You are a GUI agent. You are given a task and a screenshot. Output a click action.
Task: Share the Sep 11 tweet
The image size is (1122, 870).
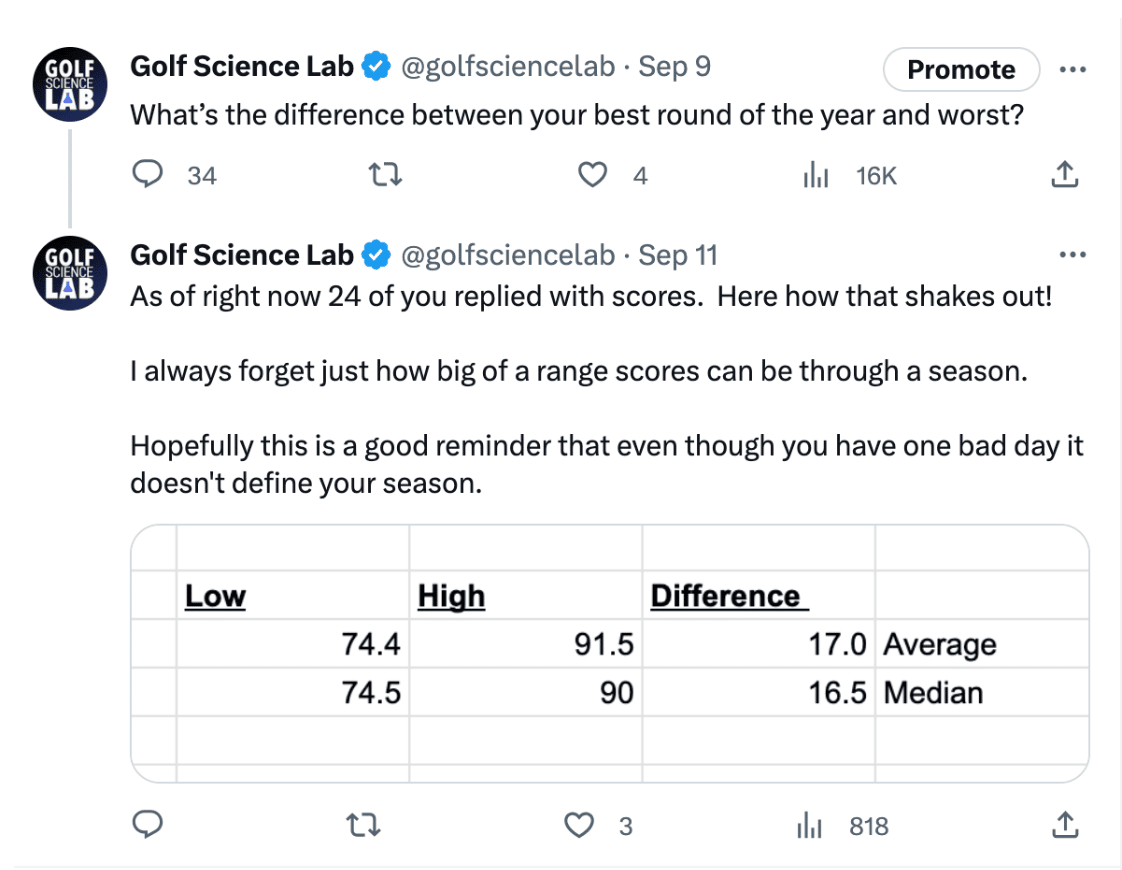pyautogui.click(x=1065, y=824)
